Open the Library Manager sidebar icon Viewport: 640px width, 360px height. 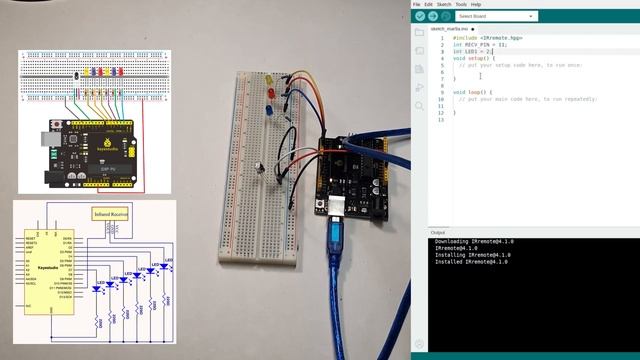pos(419,69)
